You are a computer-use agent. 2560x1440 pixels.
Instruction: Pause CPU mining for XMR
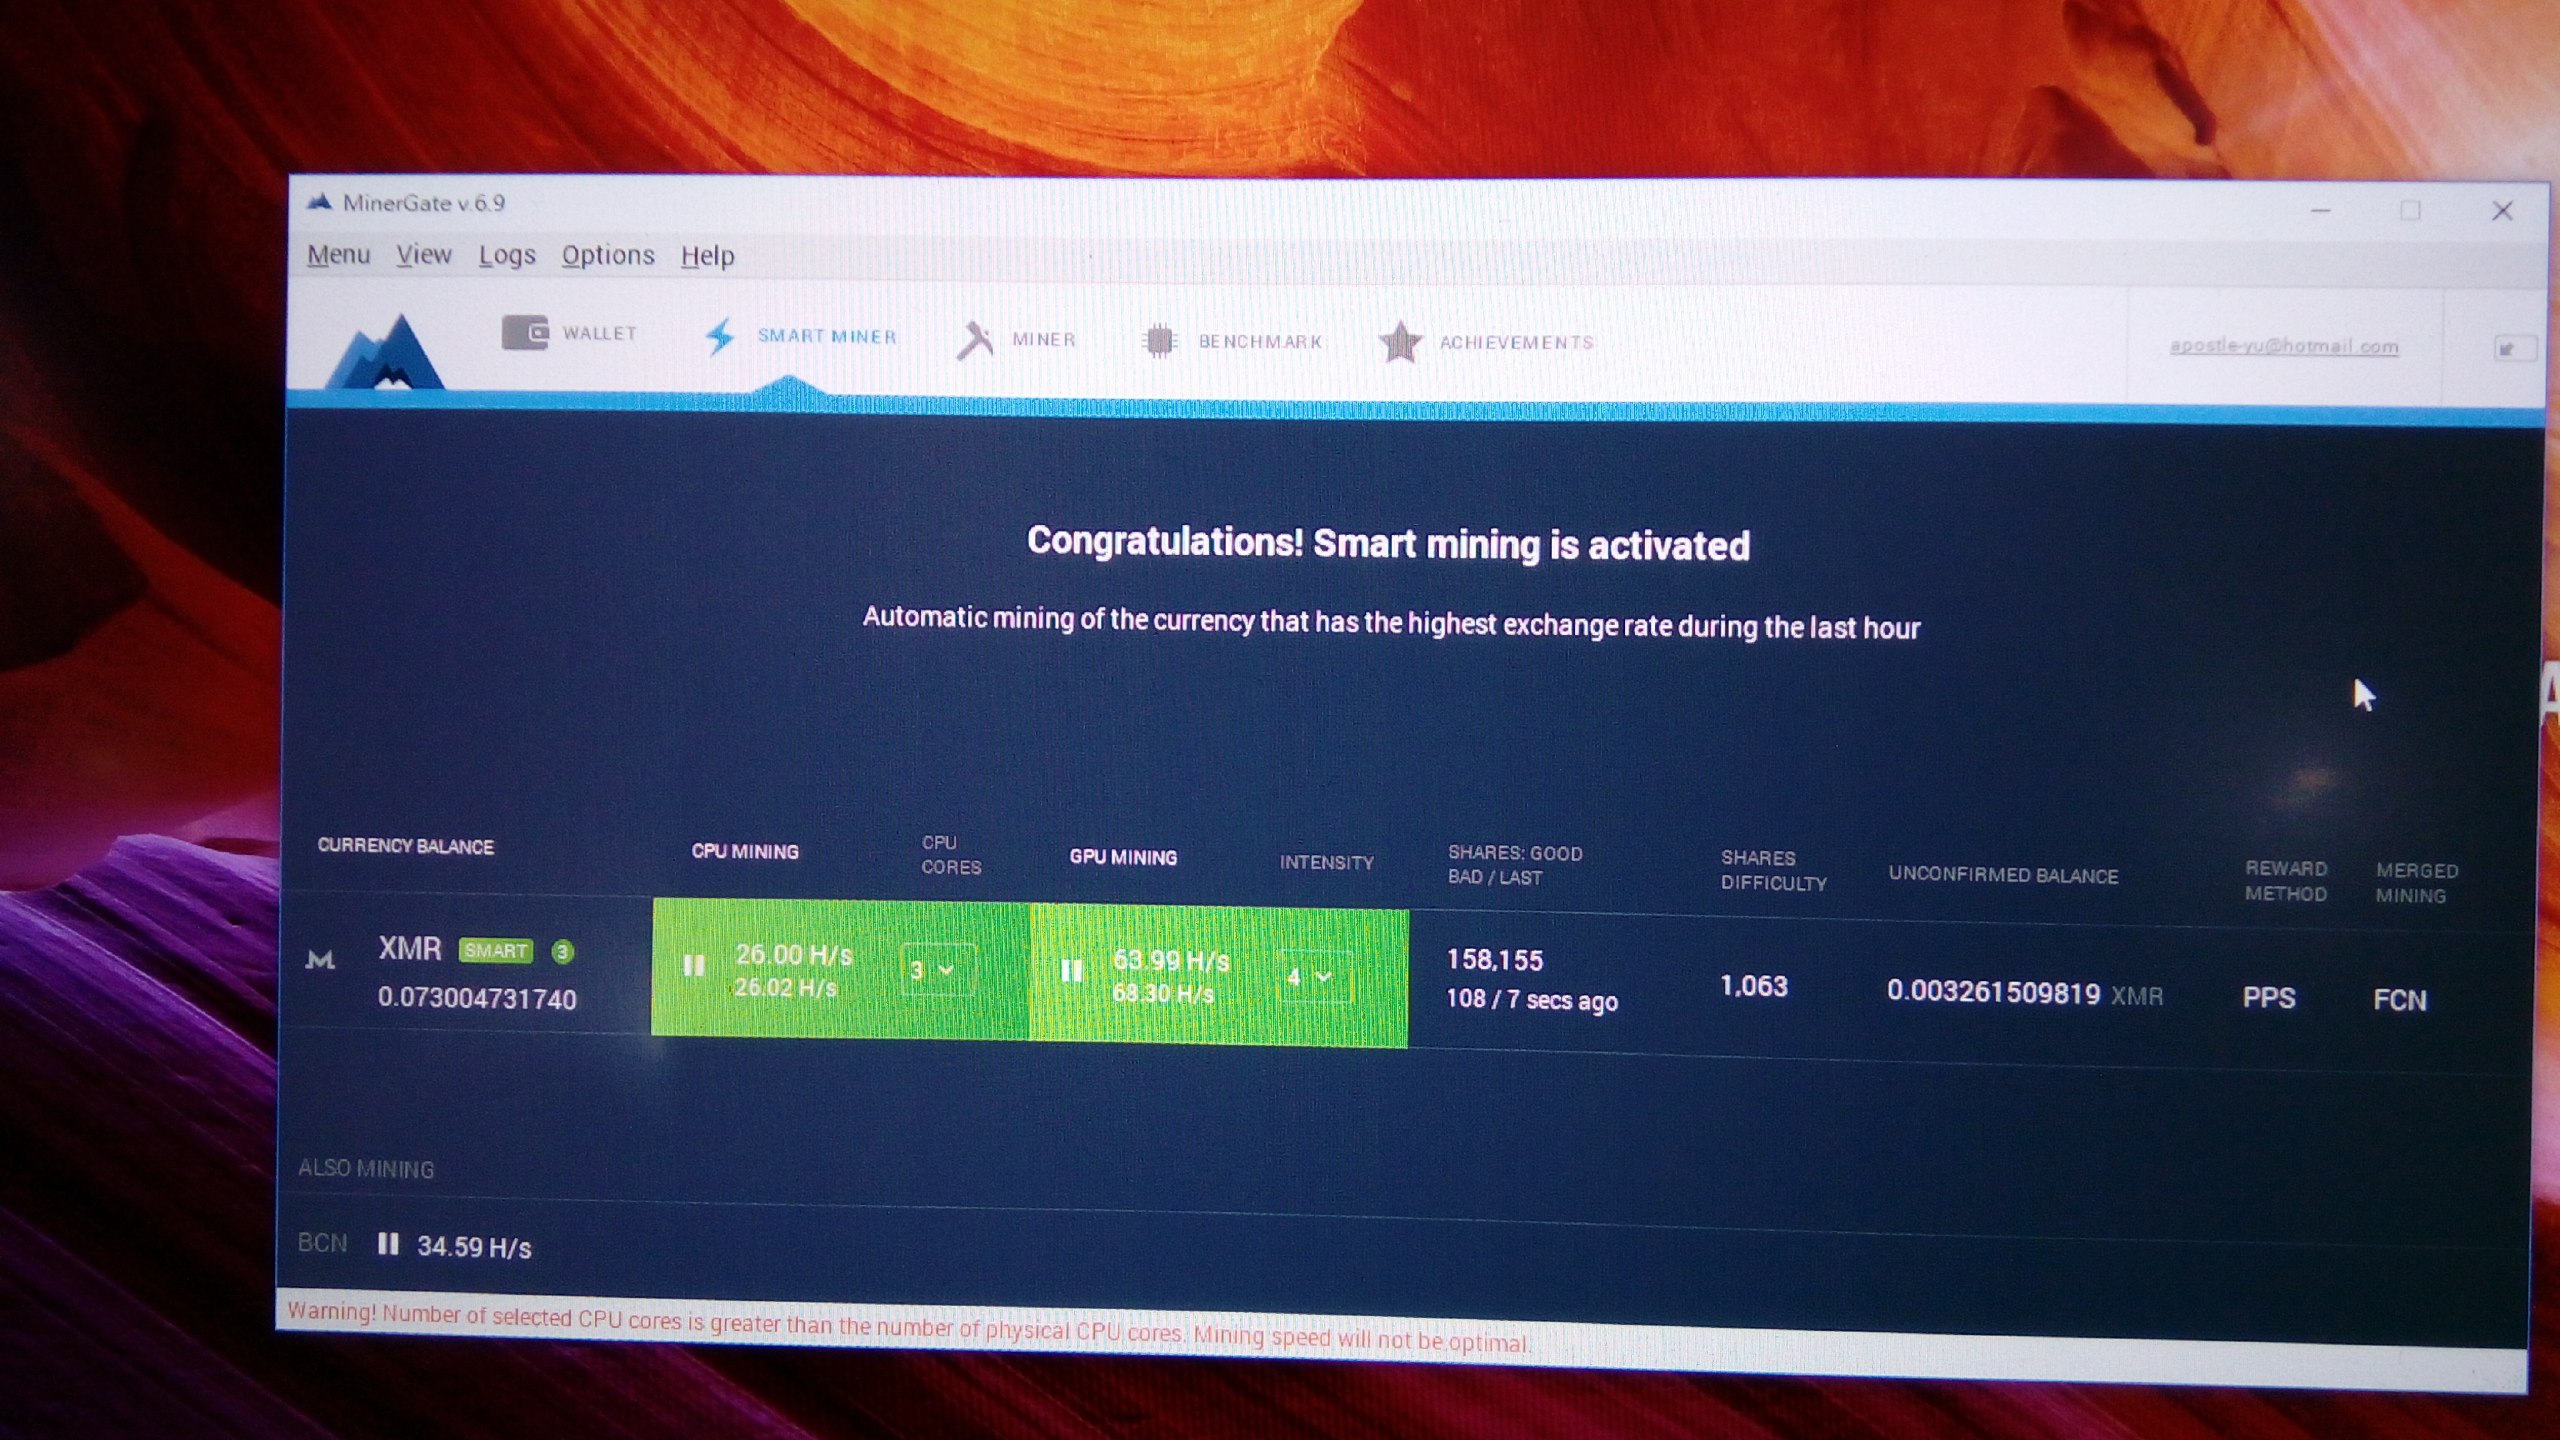tap(694, 966)
